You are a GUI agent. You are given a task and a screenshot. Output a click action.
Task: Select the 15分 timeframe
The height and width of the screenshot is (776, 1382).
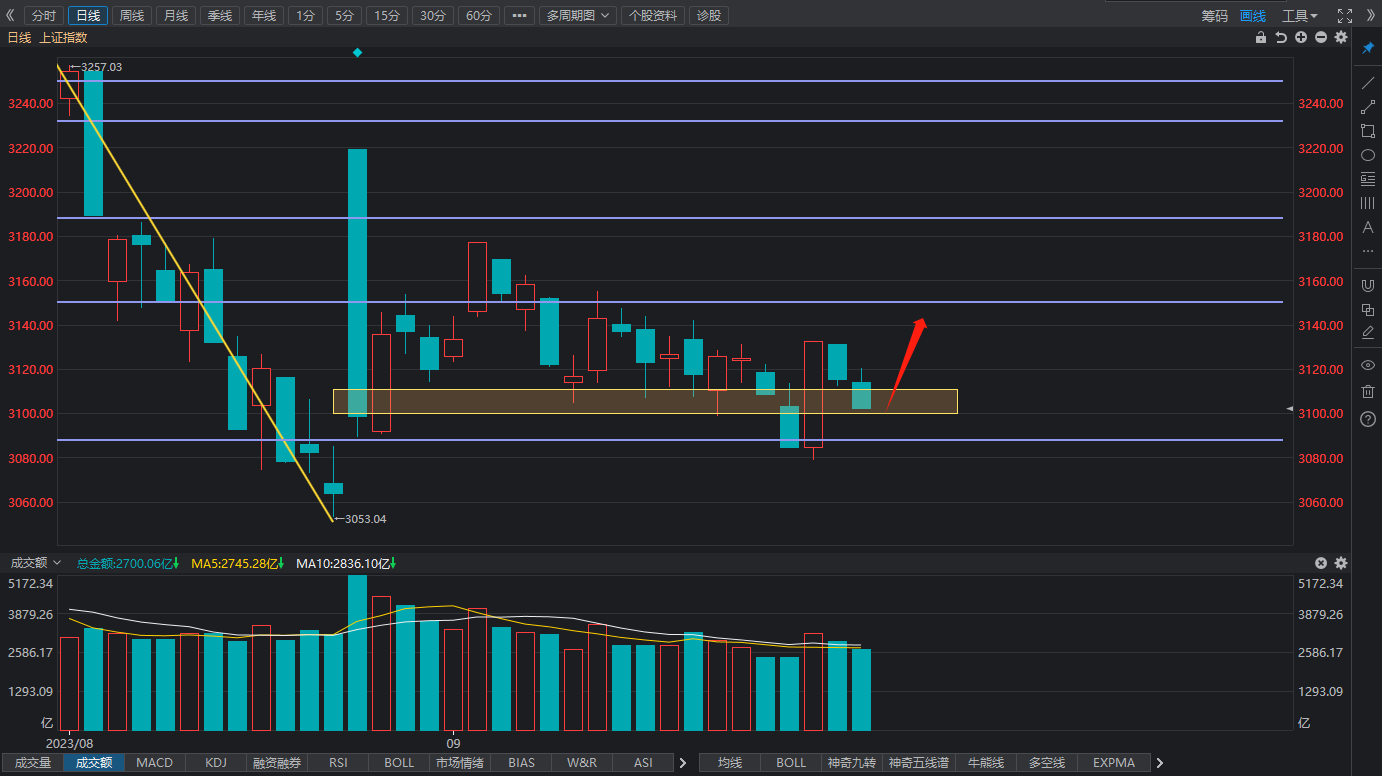coord(386,16)
